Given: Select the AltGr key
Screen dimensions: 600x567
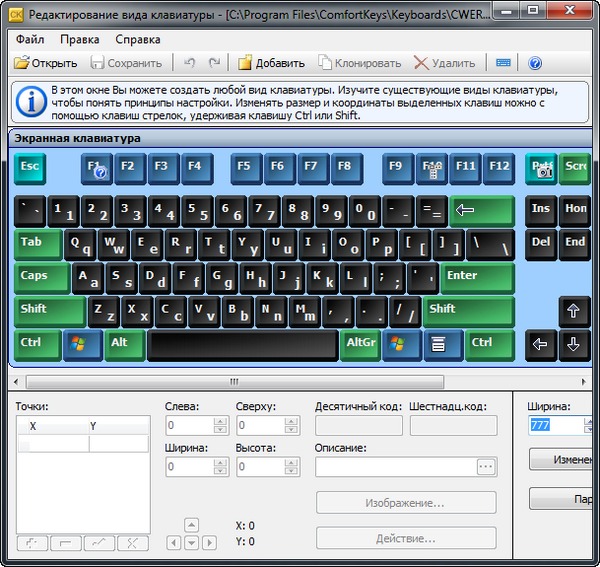Looking at the screenshot, I should 361,344.
